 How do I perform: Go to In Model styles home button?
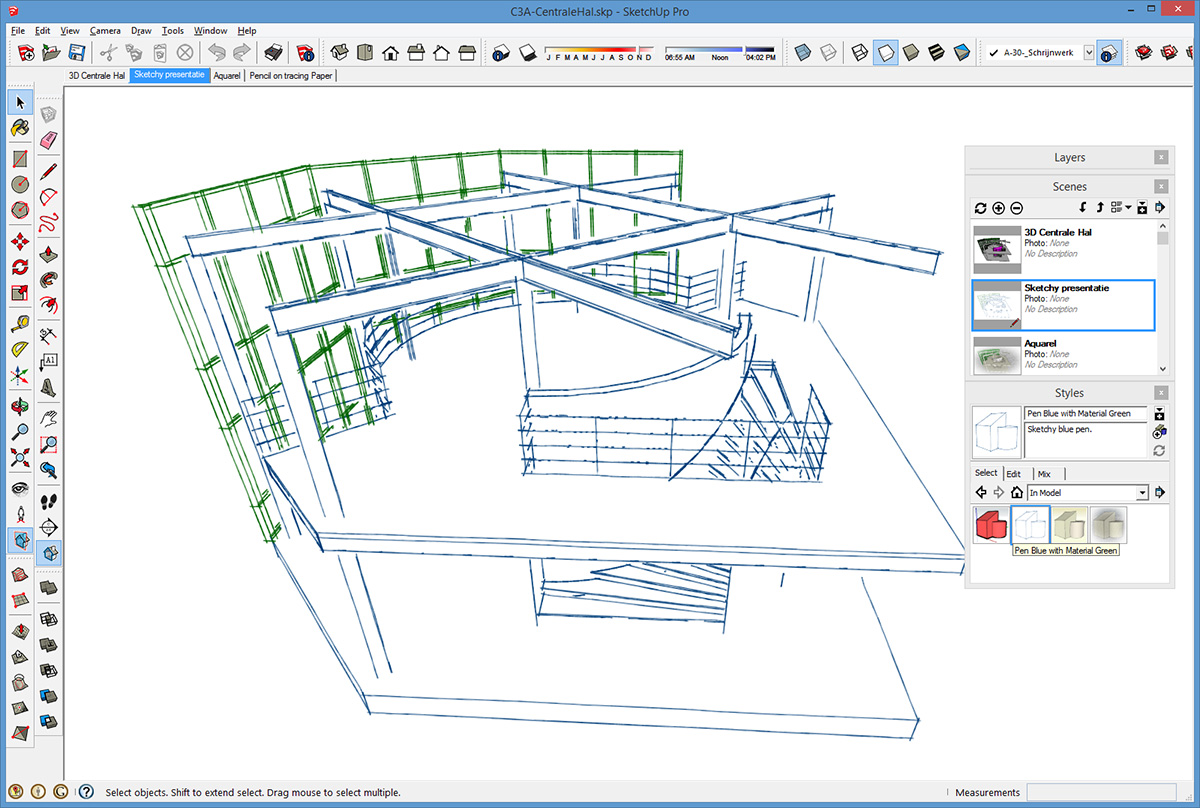pyautogui.click(x=1016, y=492)
